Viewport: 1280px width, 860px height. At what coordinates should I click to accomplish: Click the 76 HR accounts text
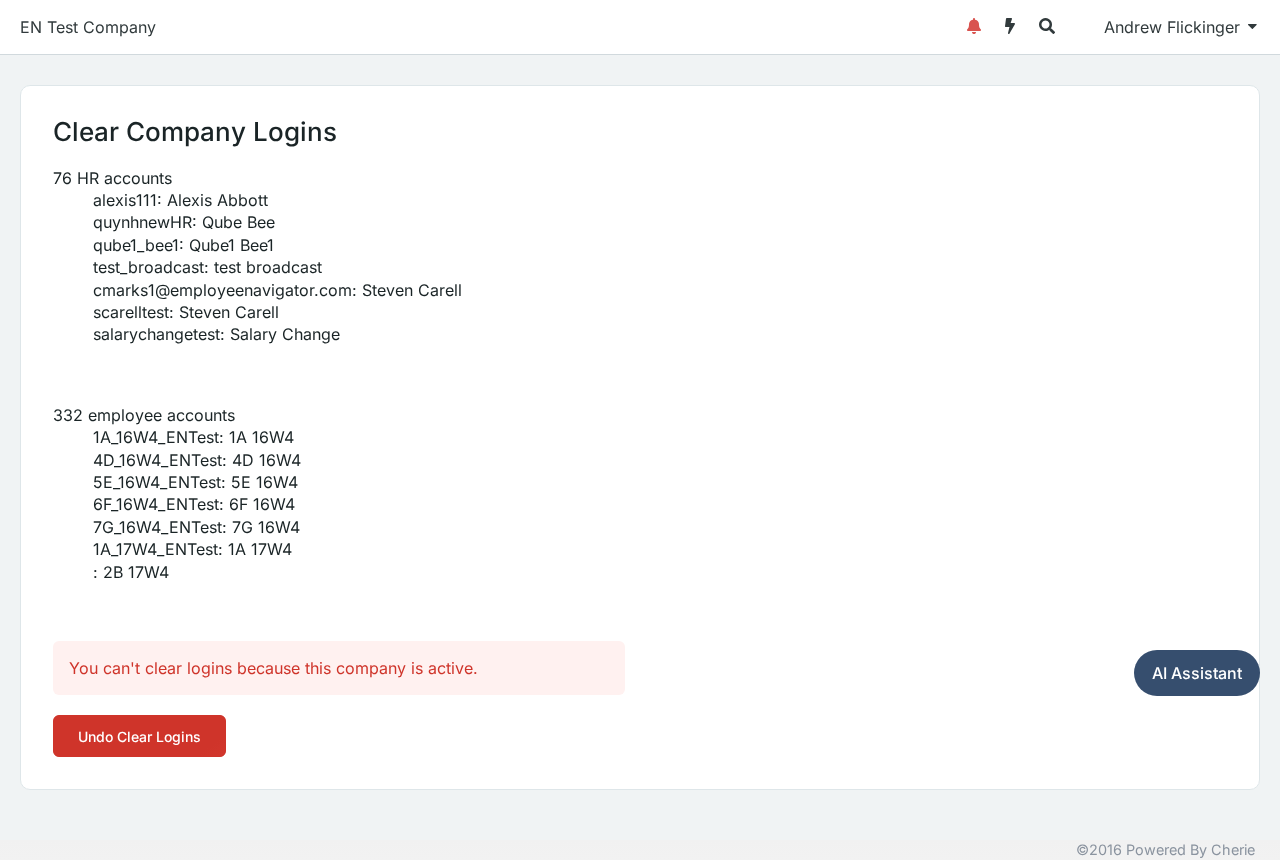(x=112, y=178)
